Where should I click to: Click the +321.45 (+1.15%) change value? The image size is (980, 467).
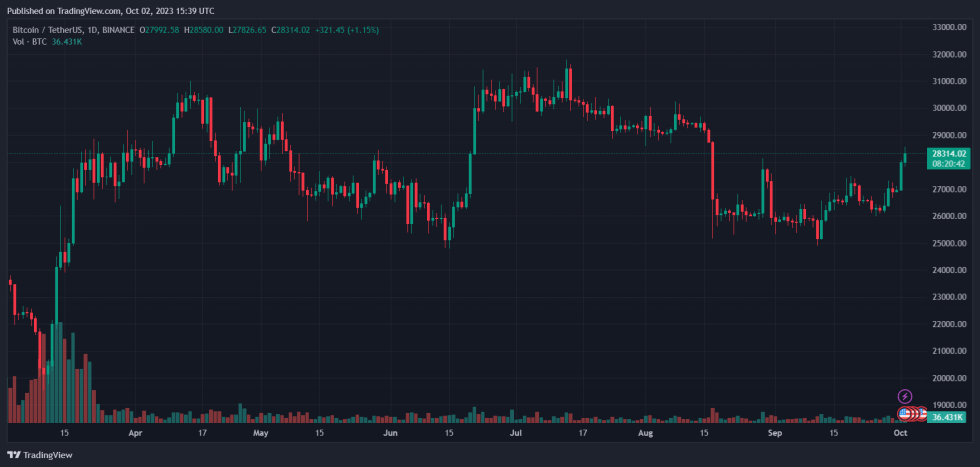coord(347,30)
